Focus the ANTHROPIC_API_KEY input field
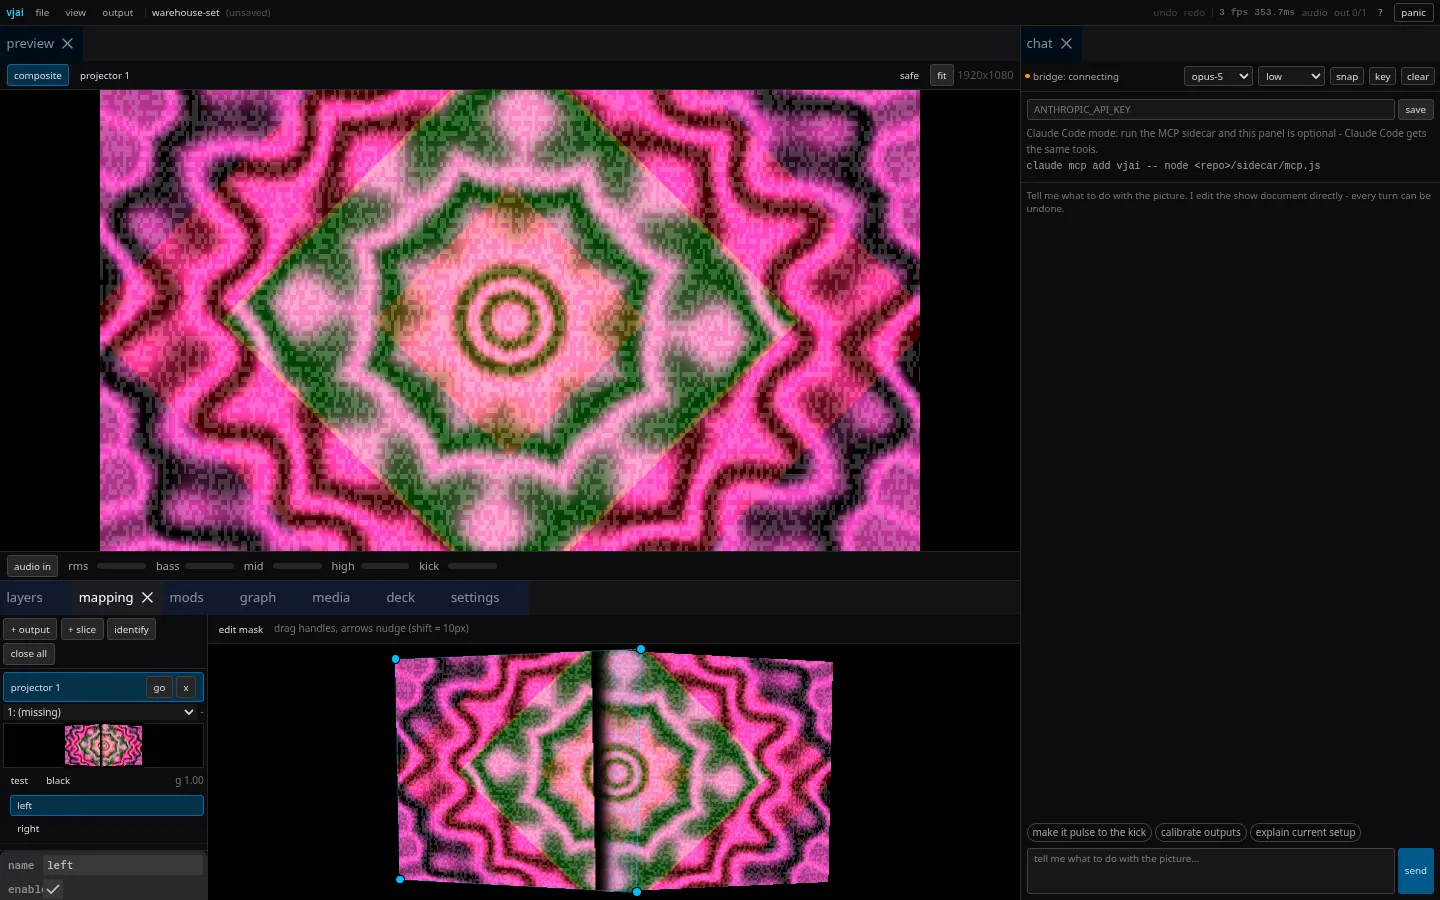1440x900 pixels. click(1210, 110)
